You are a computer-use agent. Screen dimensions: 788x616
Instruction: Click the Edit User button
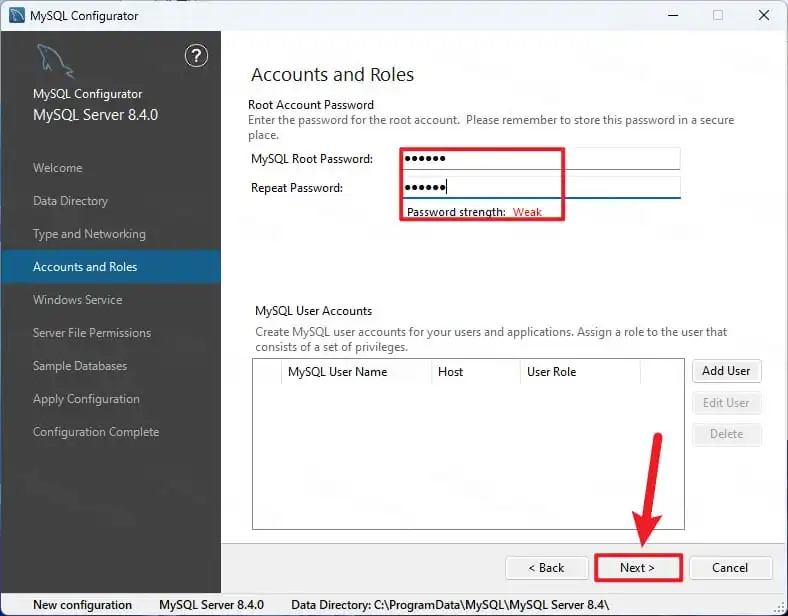pos(726,402)
